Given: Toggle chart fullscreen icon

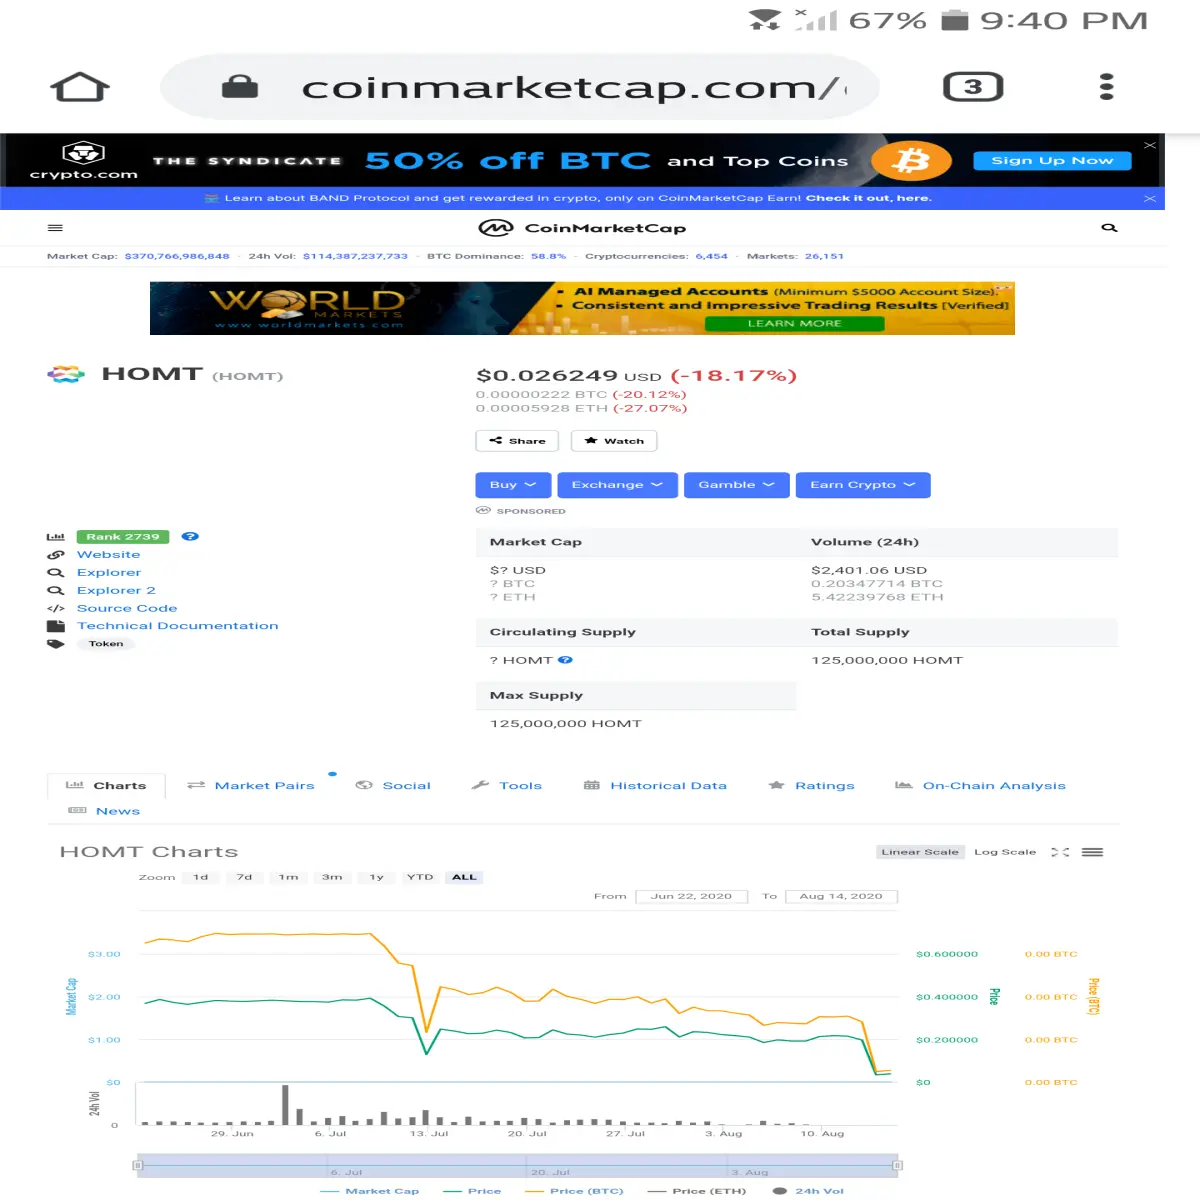Looking at the screenshot, I should pyautogui.click(x=1060, y=852).
